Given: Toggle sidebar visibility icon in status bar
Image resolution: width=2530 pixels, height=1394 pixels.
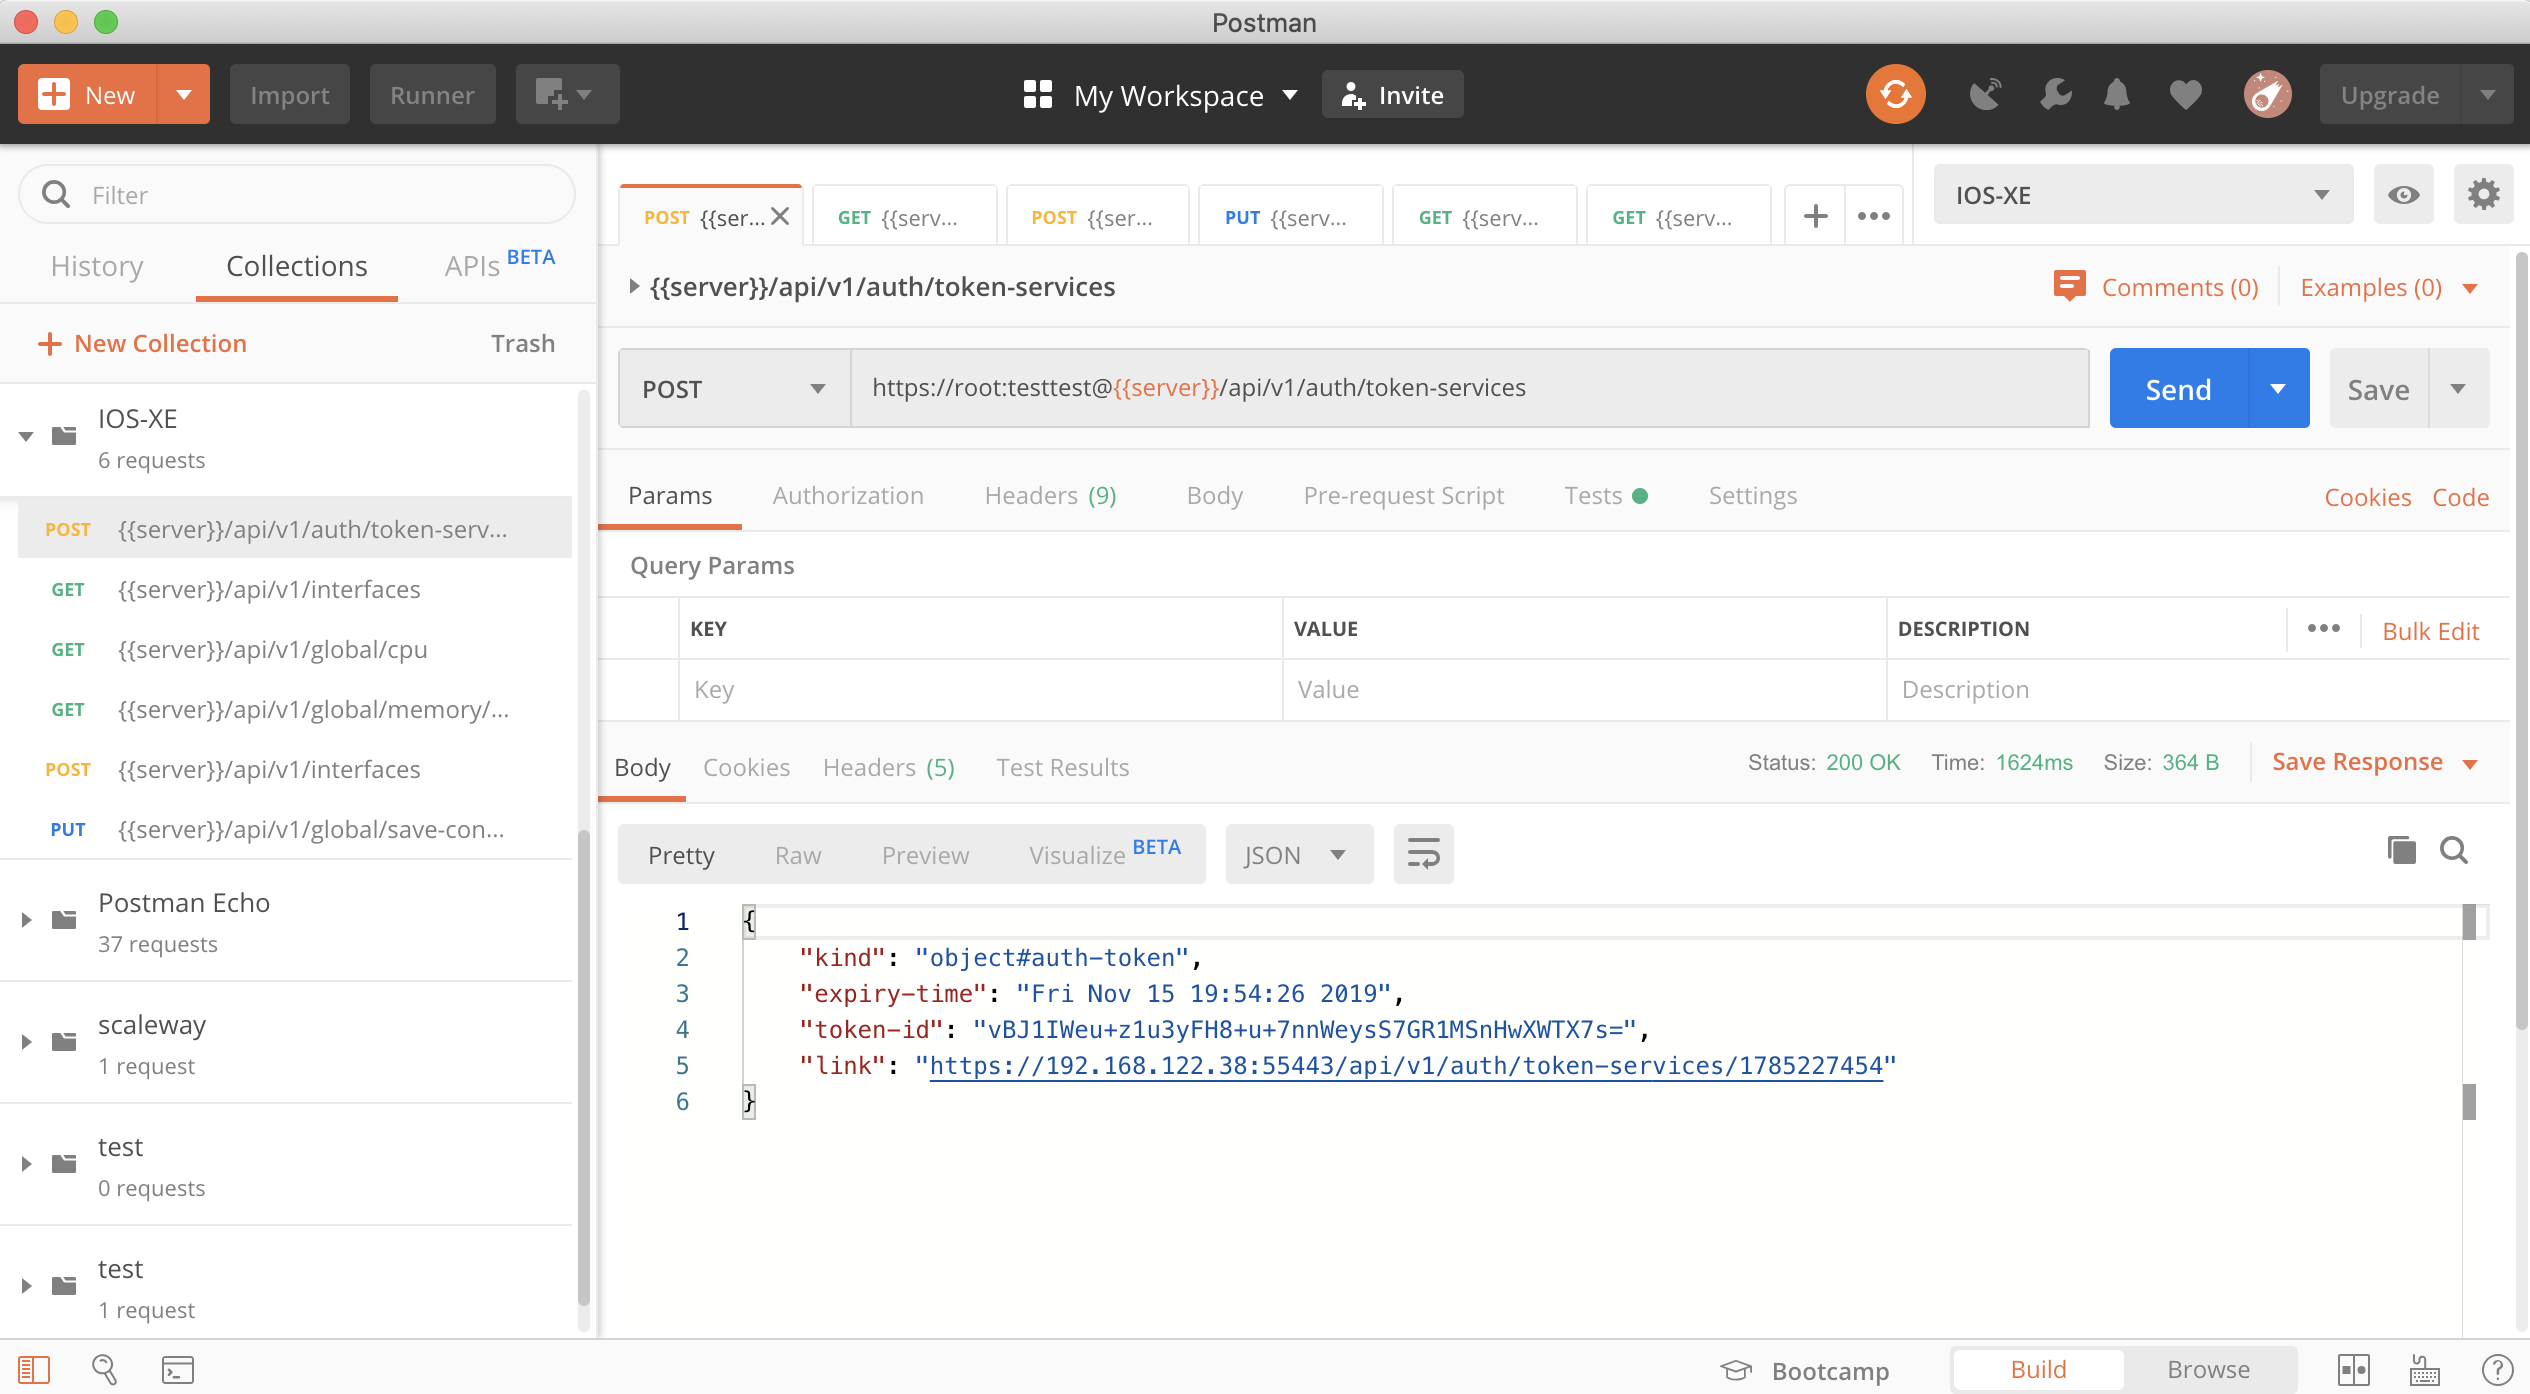Looking at the screenshot, I should 34,1369.
